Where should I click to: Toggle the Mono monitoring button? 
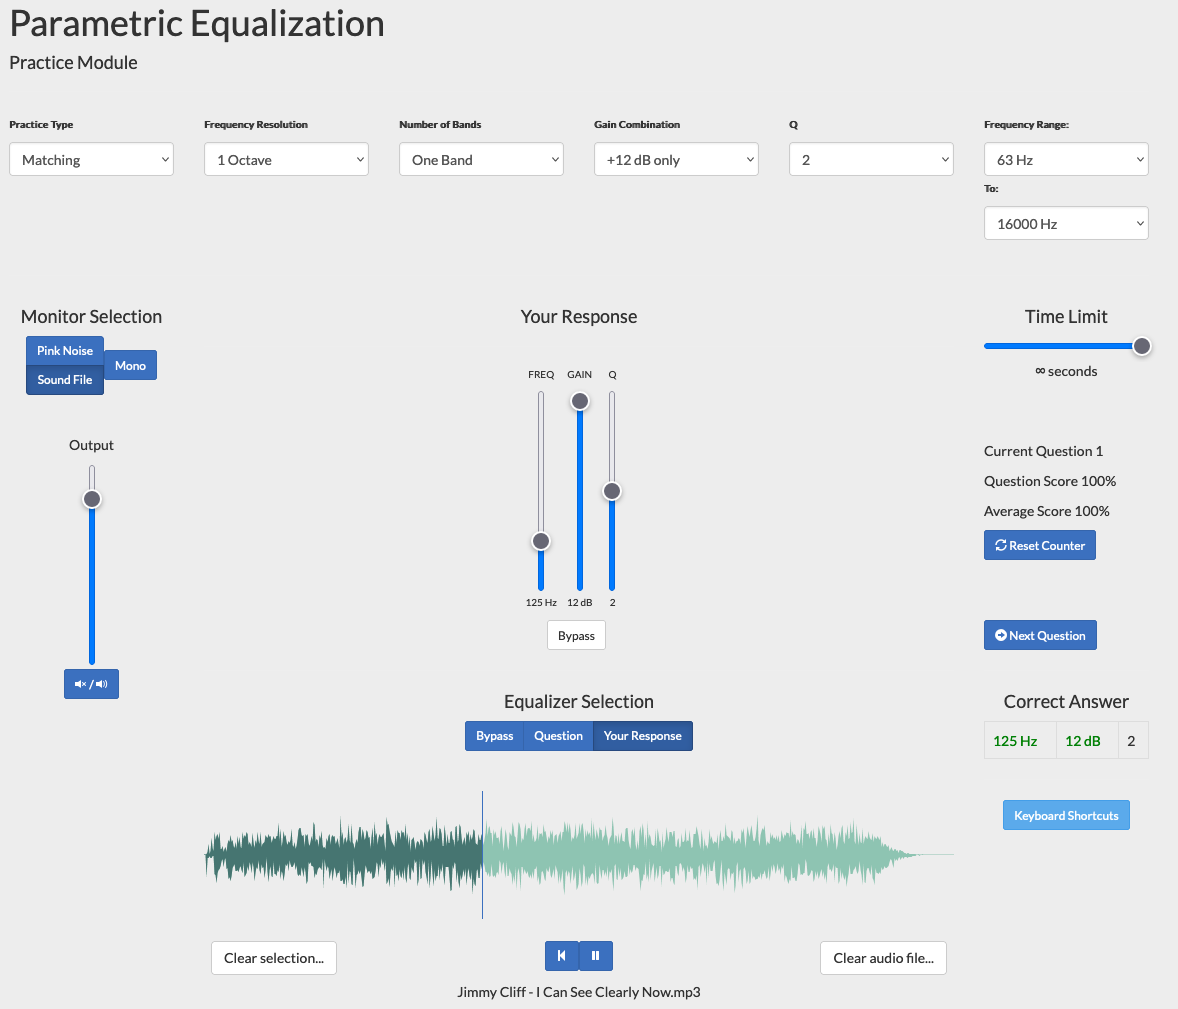[130, 365]
